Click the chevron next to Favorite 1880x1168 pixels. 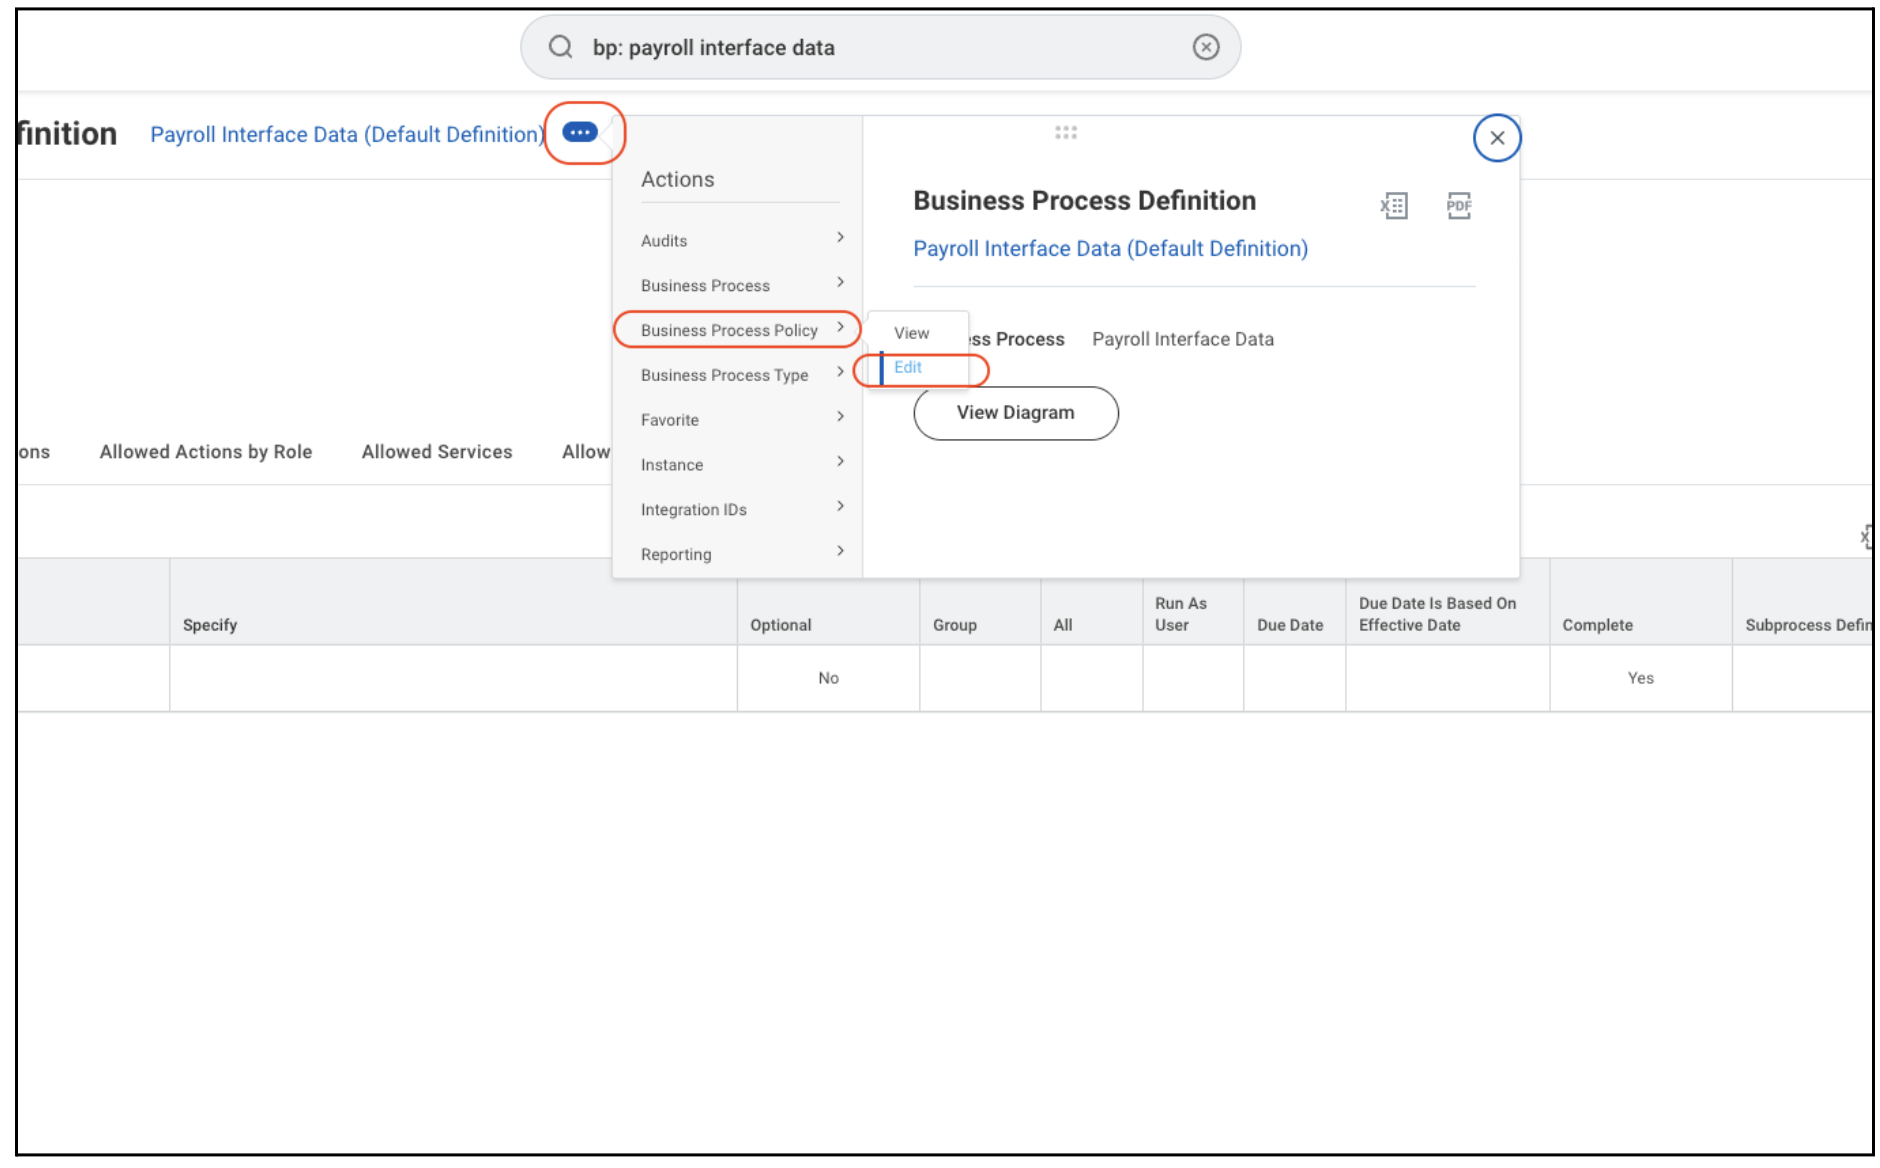[x=840, y=416]
